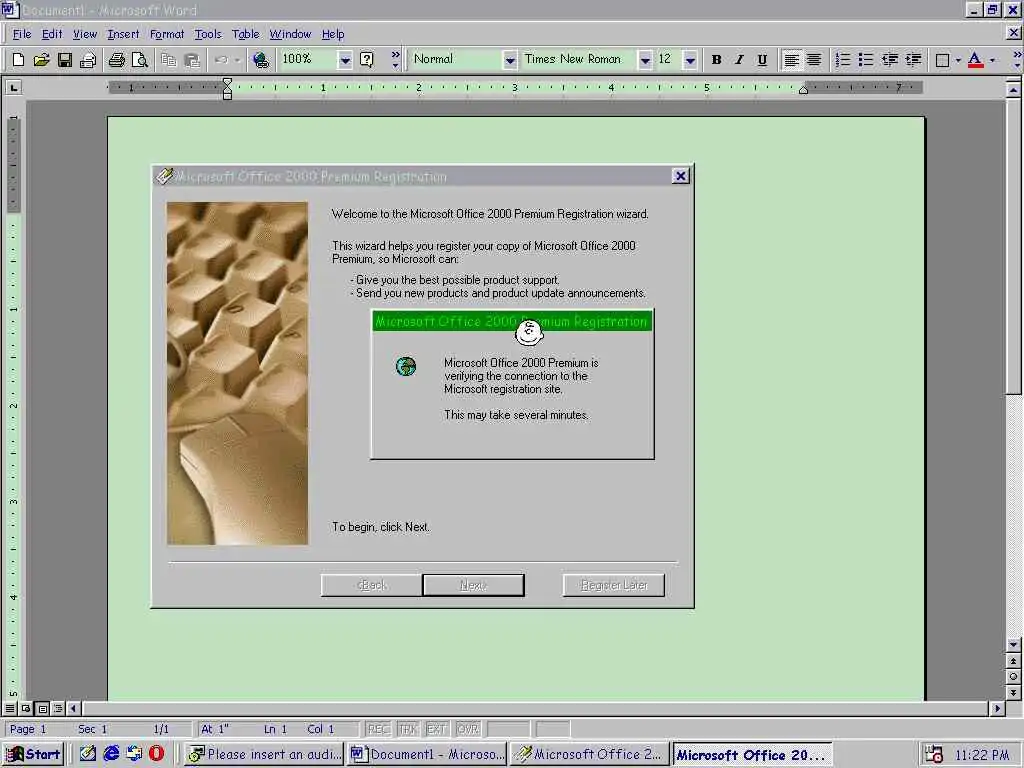Toggle Bold formatting
Screen dimensions: 1024x768
(x=716, y=60)
